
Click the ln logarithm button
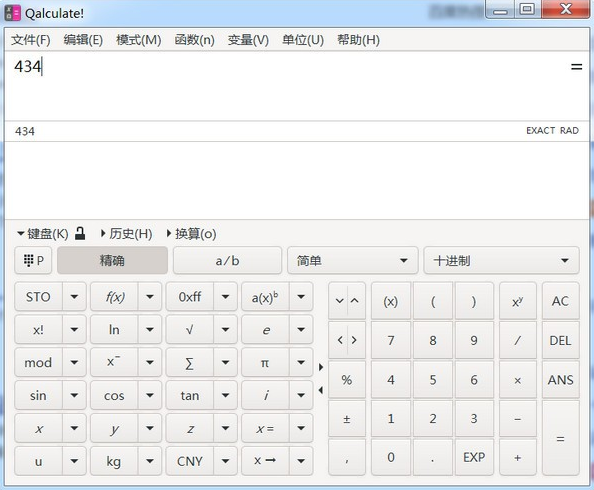click(114, 330)
